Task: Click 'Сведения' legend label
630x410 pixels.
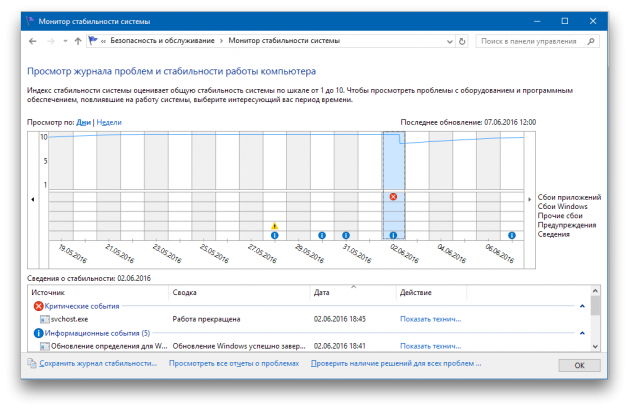Action: coord(554,234)
